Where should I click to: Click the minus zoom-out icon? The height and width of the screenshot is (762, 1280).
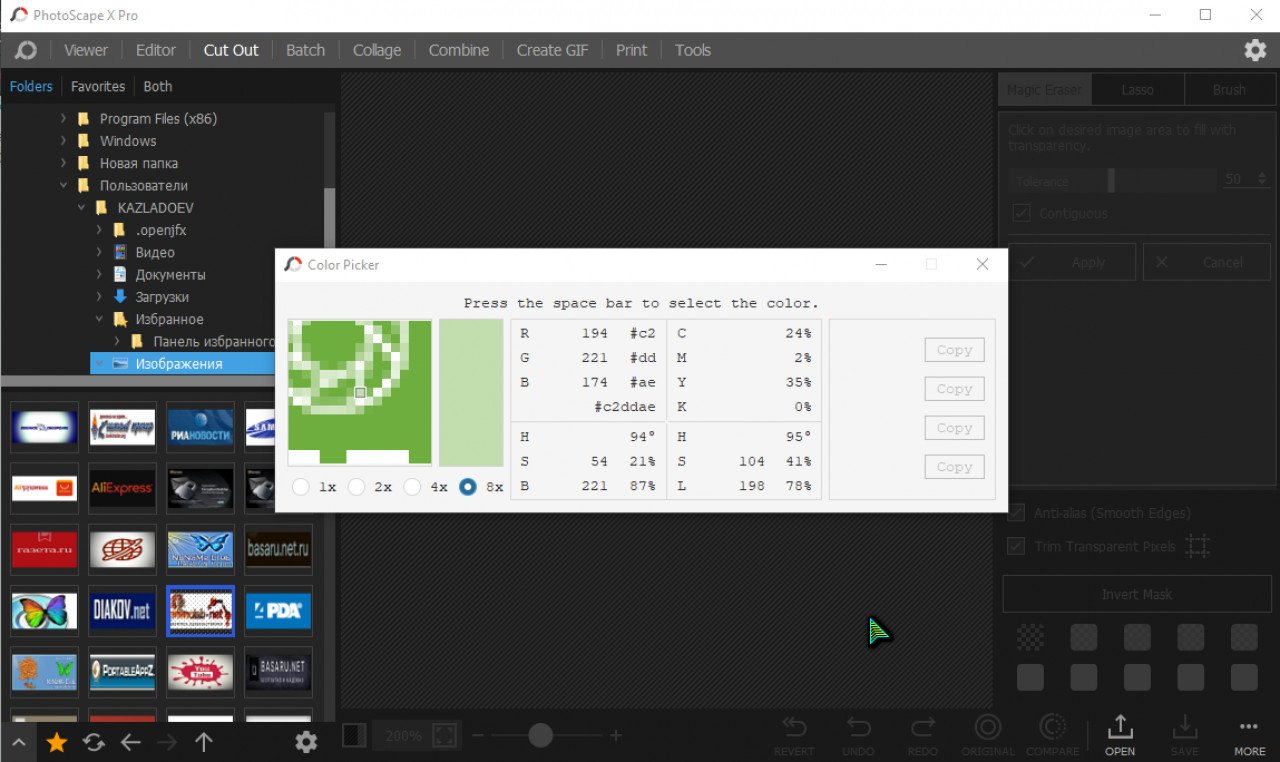(478, 736)
